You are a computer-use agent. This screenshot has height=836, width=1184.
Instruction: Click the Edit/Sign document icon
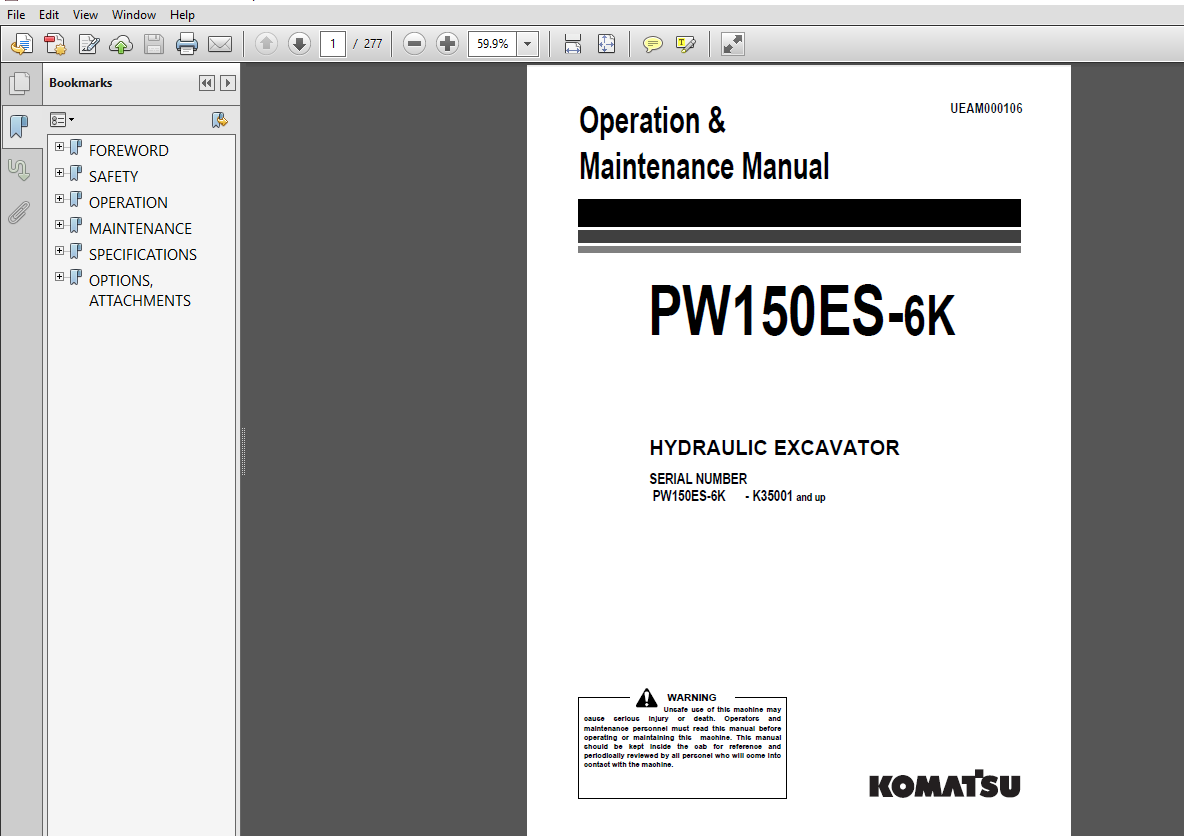(x=88, y=45)
